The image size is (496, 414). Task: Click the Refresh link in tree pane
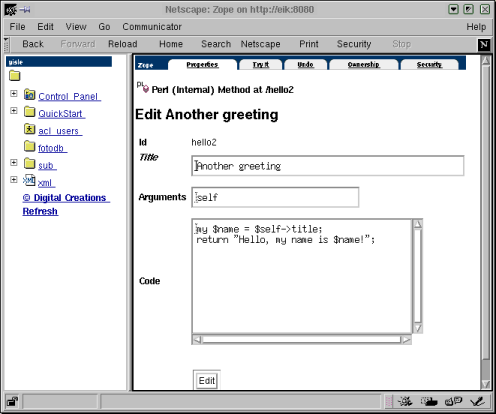40,211
